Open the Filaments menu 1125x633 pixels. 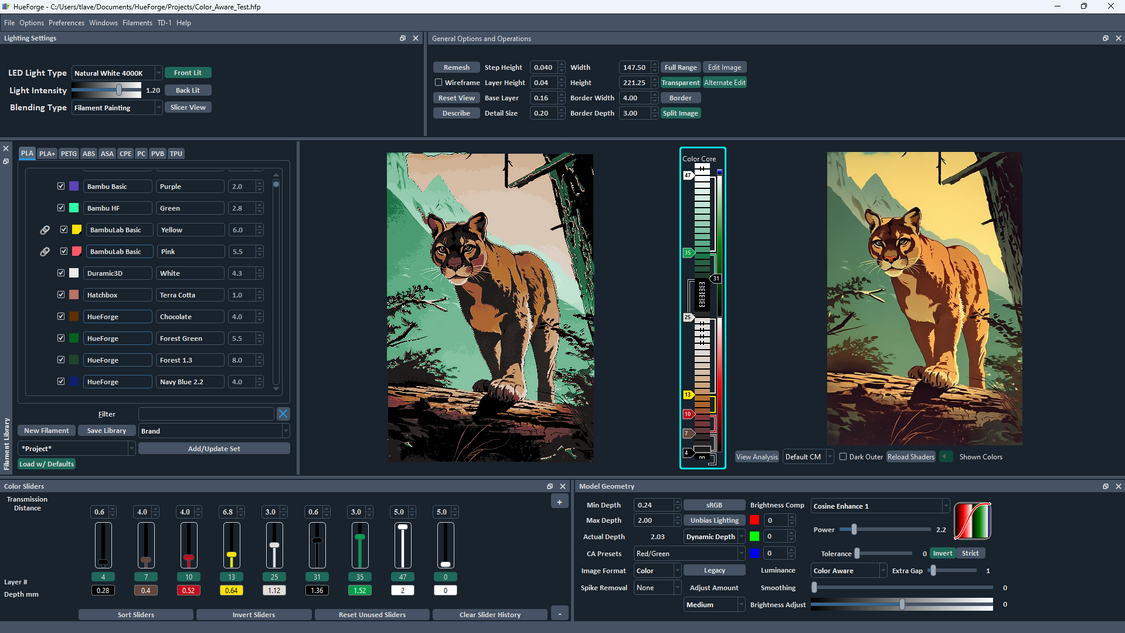click(137, 22)
